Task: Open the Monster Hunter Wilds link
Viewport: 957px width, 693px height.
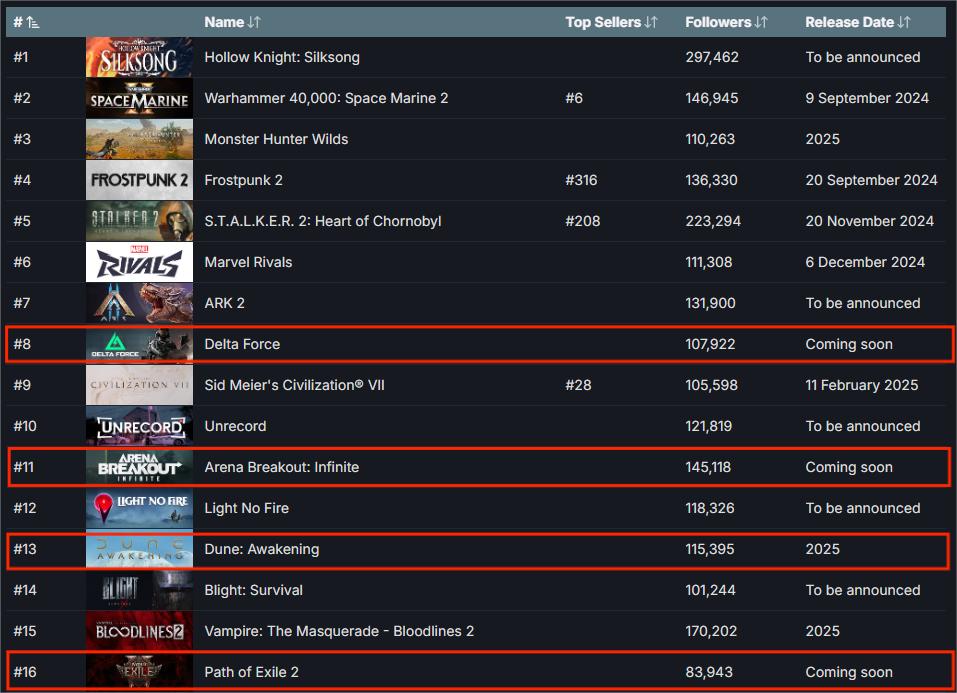Action: coord(276,139)
